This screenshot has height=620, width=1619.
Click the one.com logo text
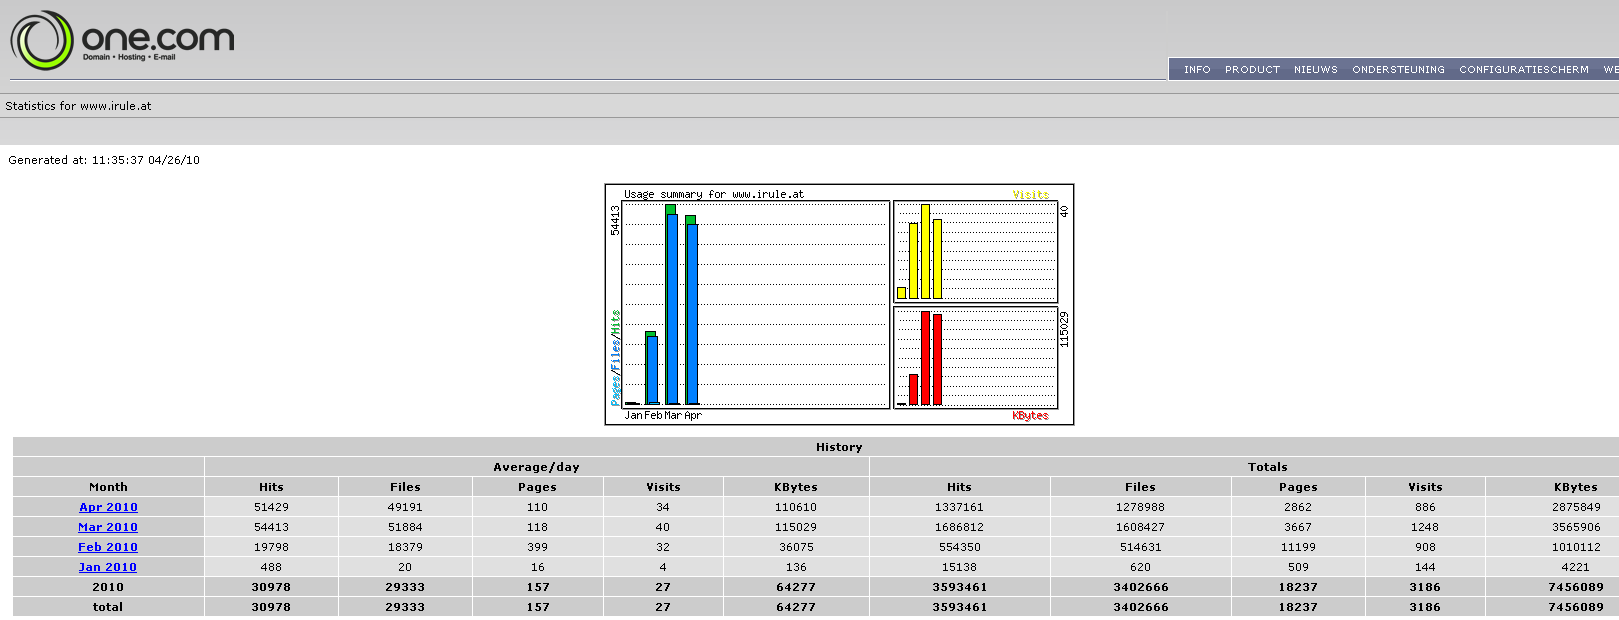pos(158,38)
